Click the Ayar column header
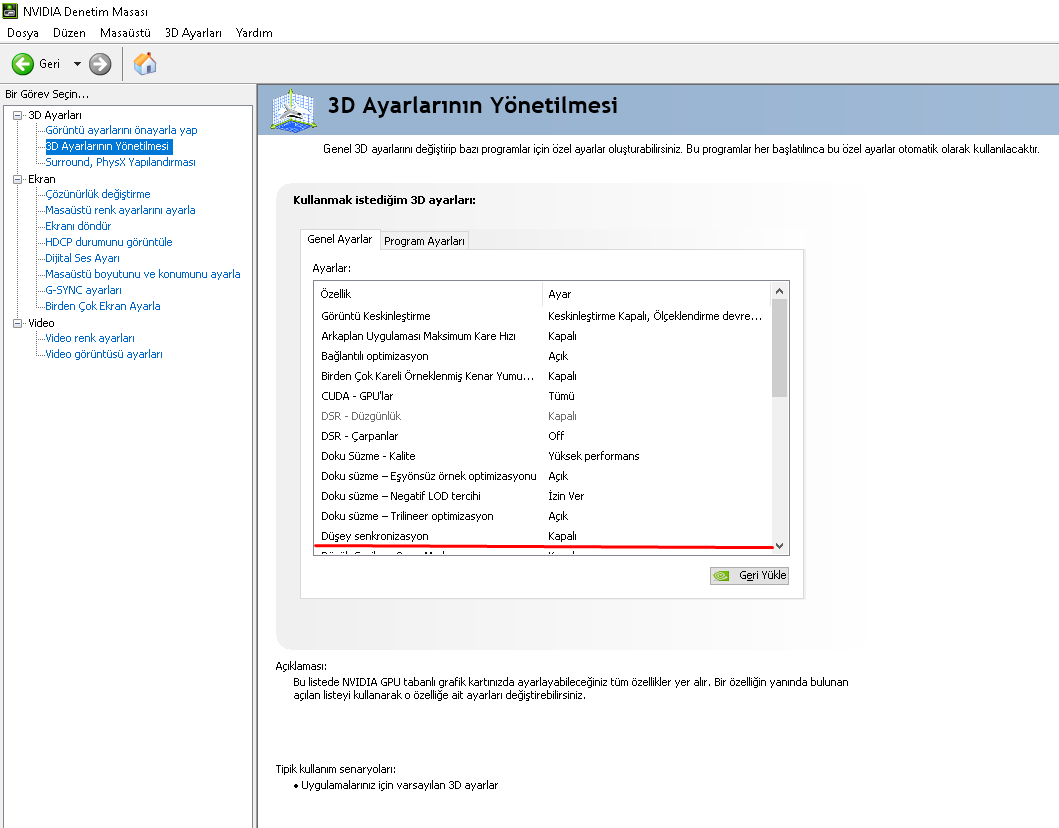Viewport: 1059px width, 828px height. 656,294
